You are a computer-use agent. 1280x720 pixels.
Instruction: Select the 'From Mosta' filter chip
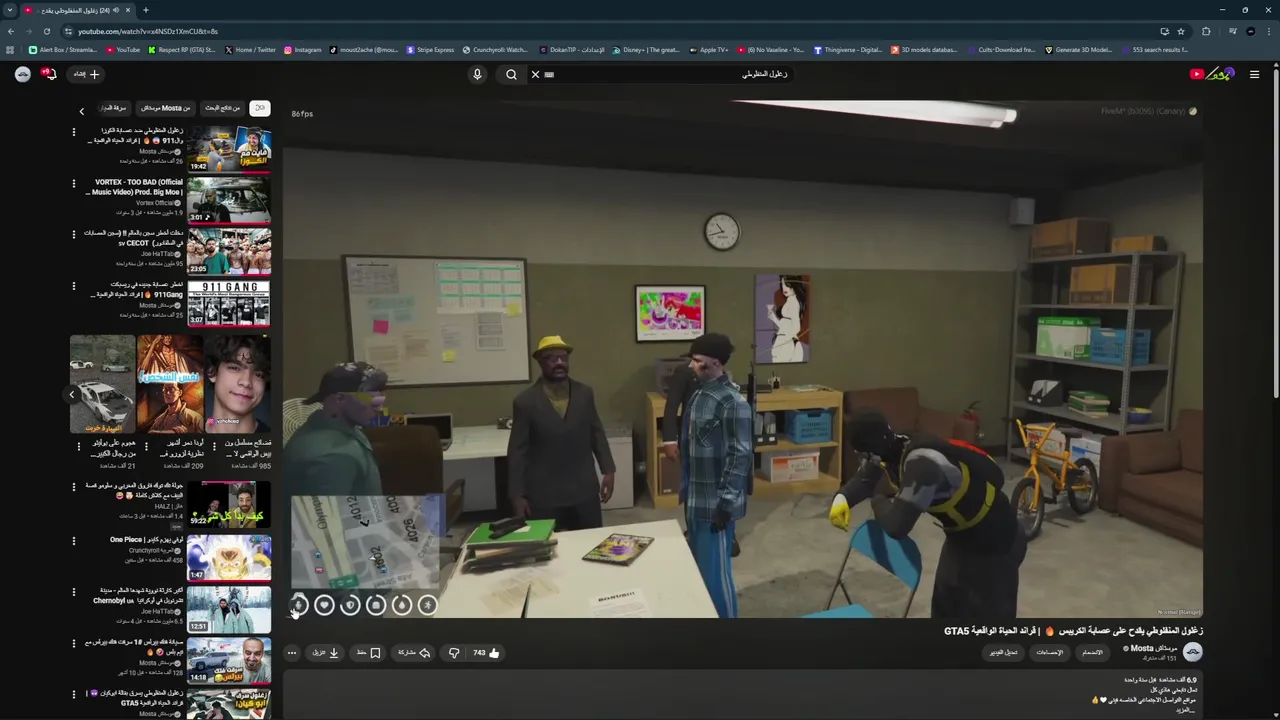[x=165, y=108]
